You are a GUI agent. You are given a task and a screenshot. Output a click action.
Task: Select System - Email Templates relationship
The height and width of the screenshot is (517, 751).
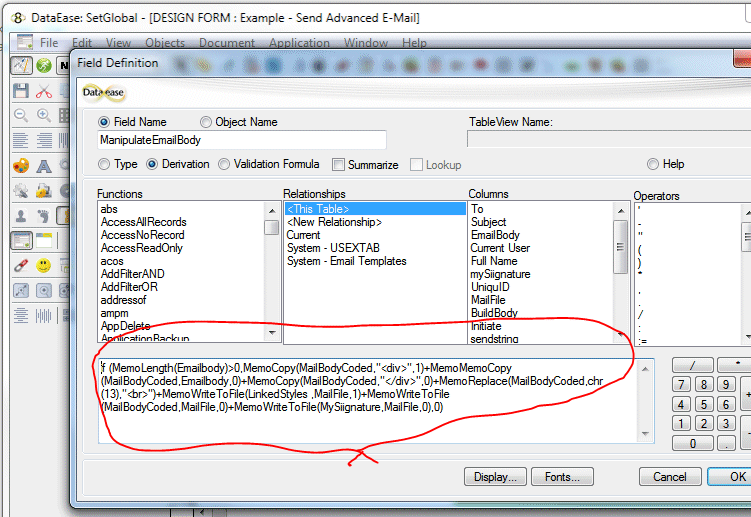(x=347, y=261)
